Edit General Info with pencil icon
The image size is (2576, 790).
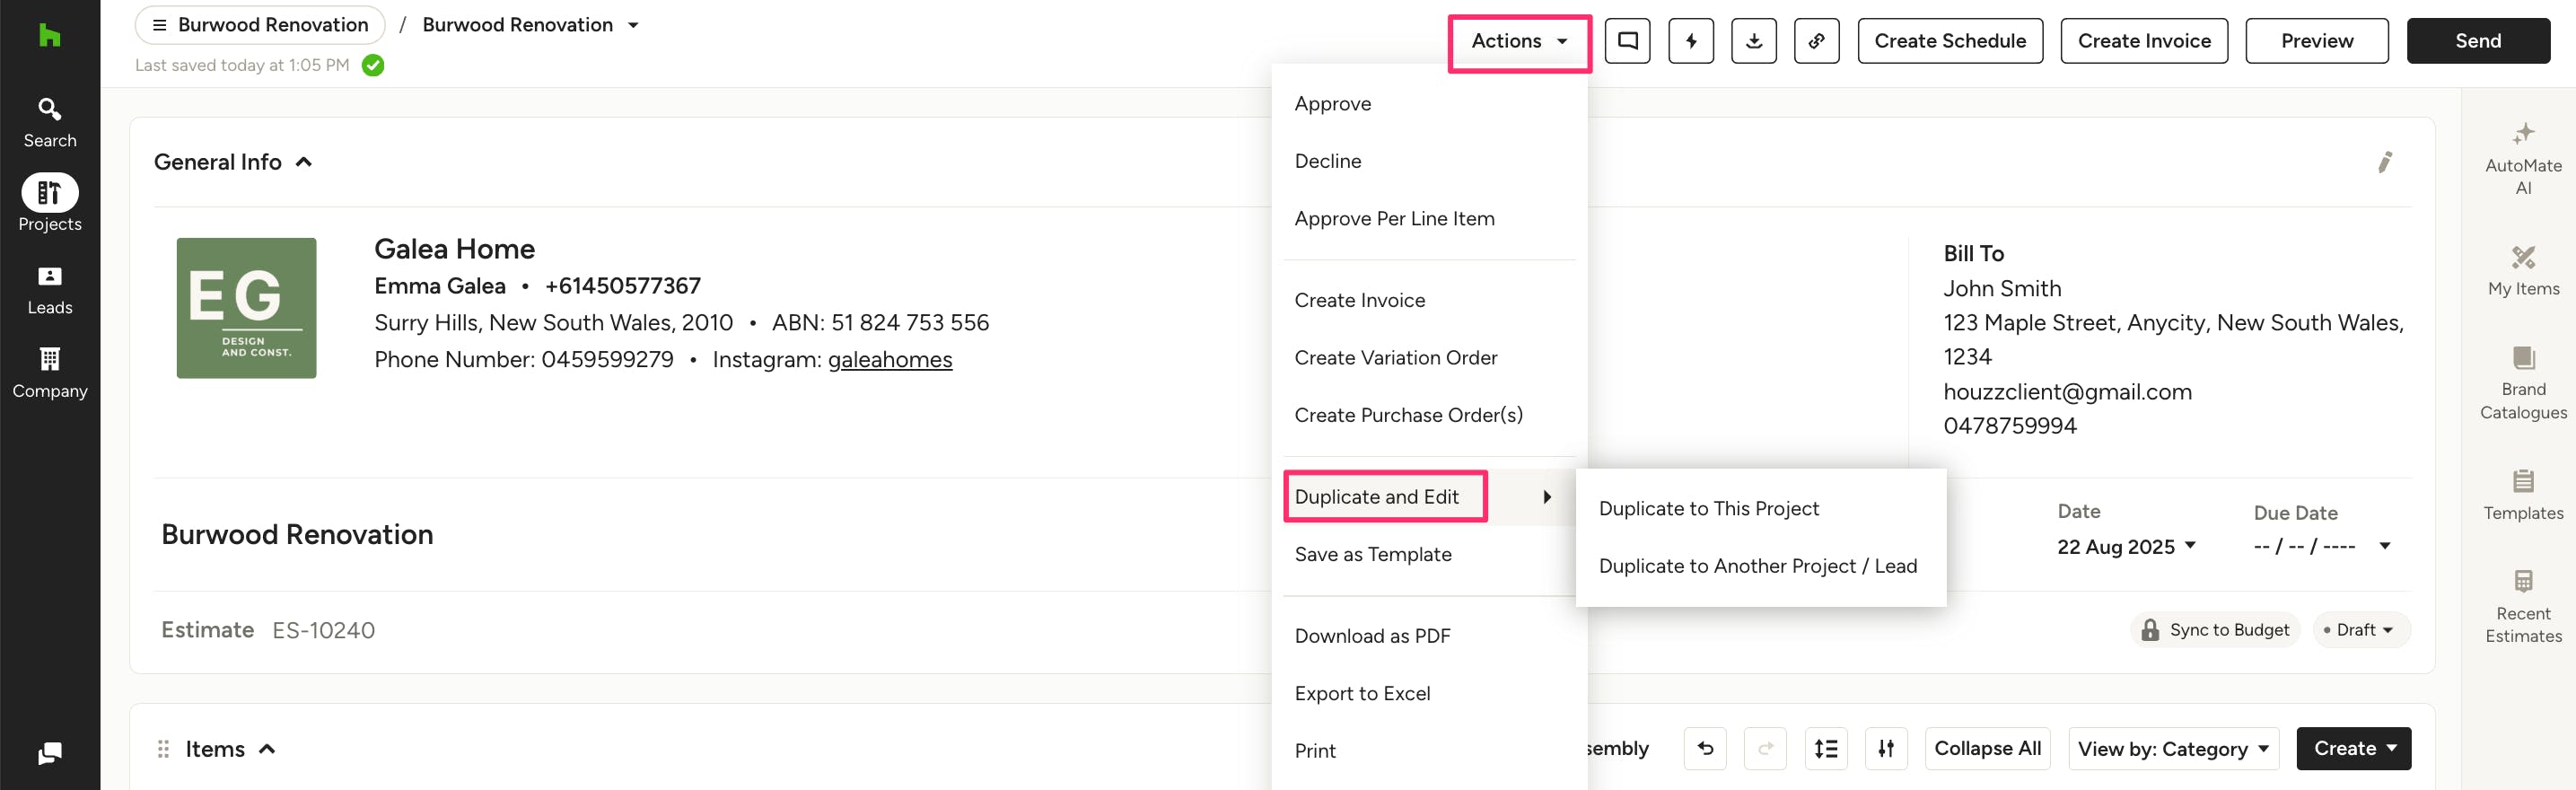(x=2384, y=162)
